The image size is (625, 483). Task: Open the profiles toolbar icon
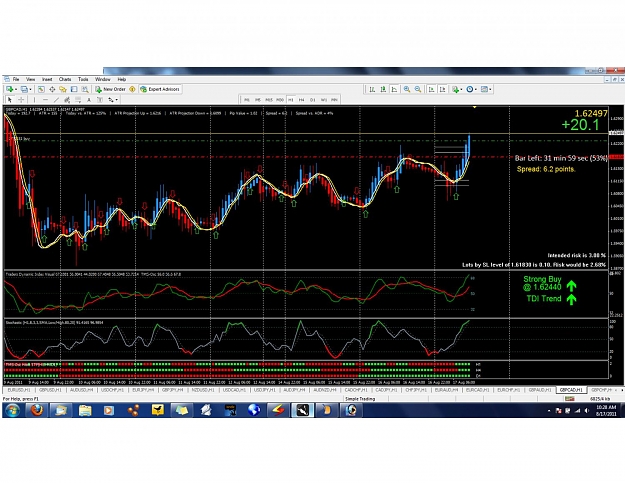tap(24, 89)
